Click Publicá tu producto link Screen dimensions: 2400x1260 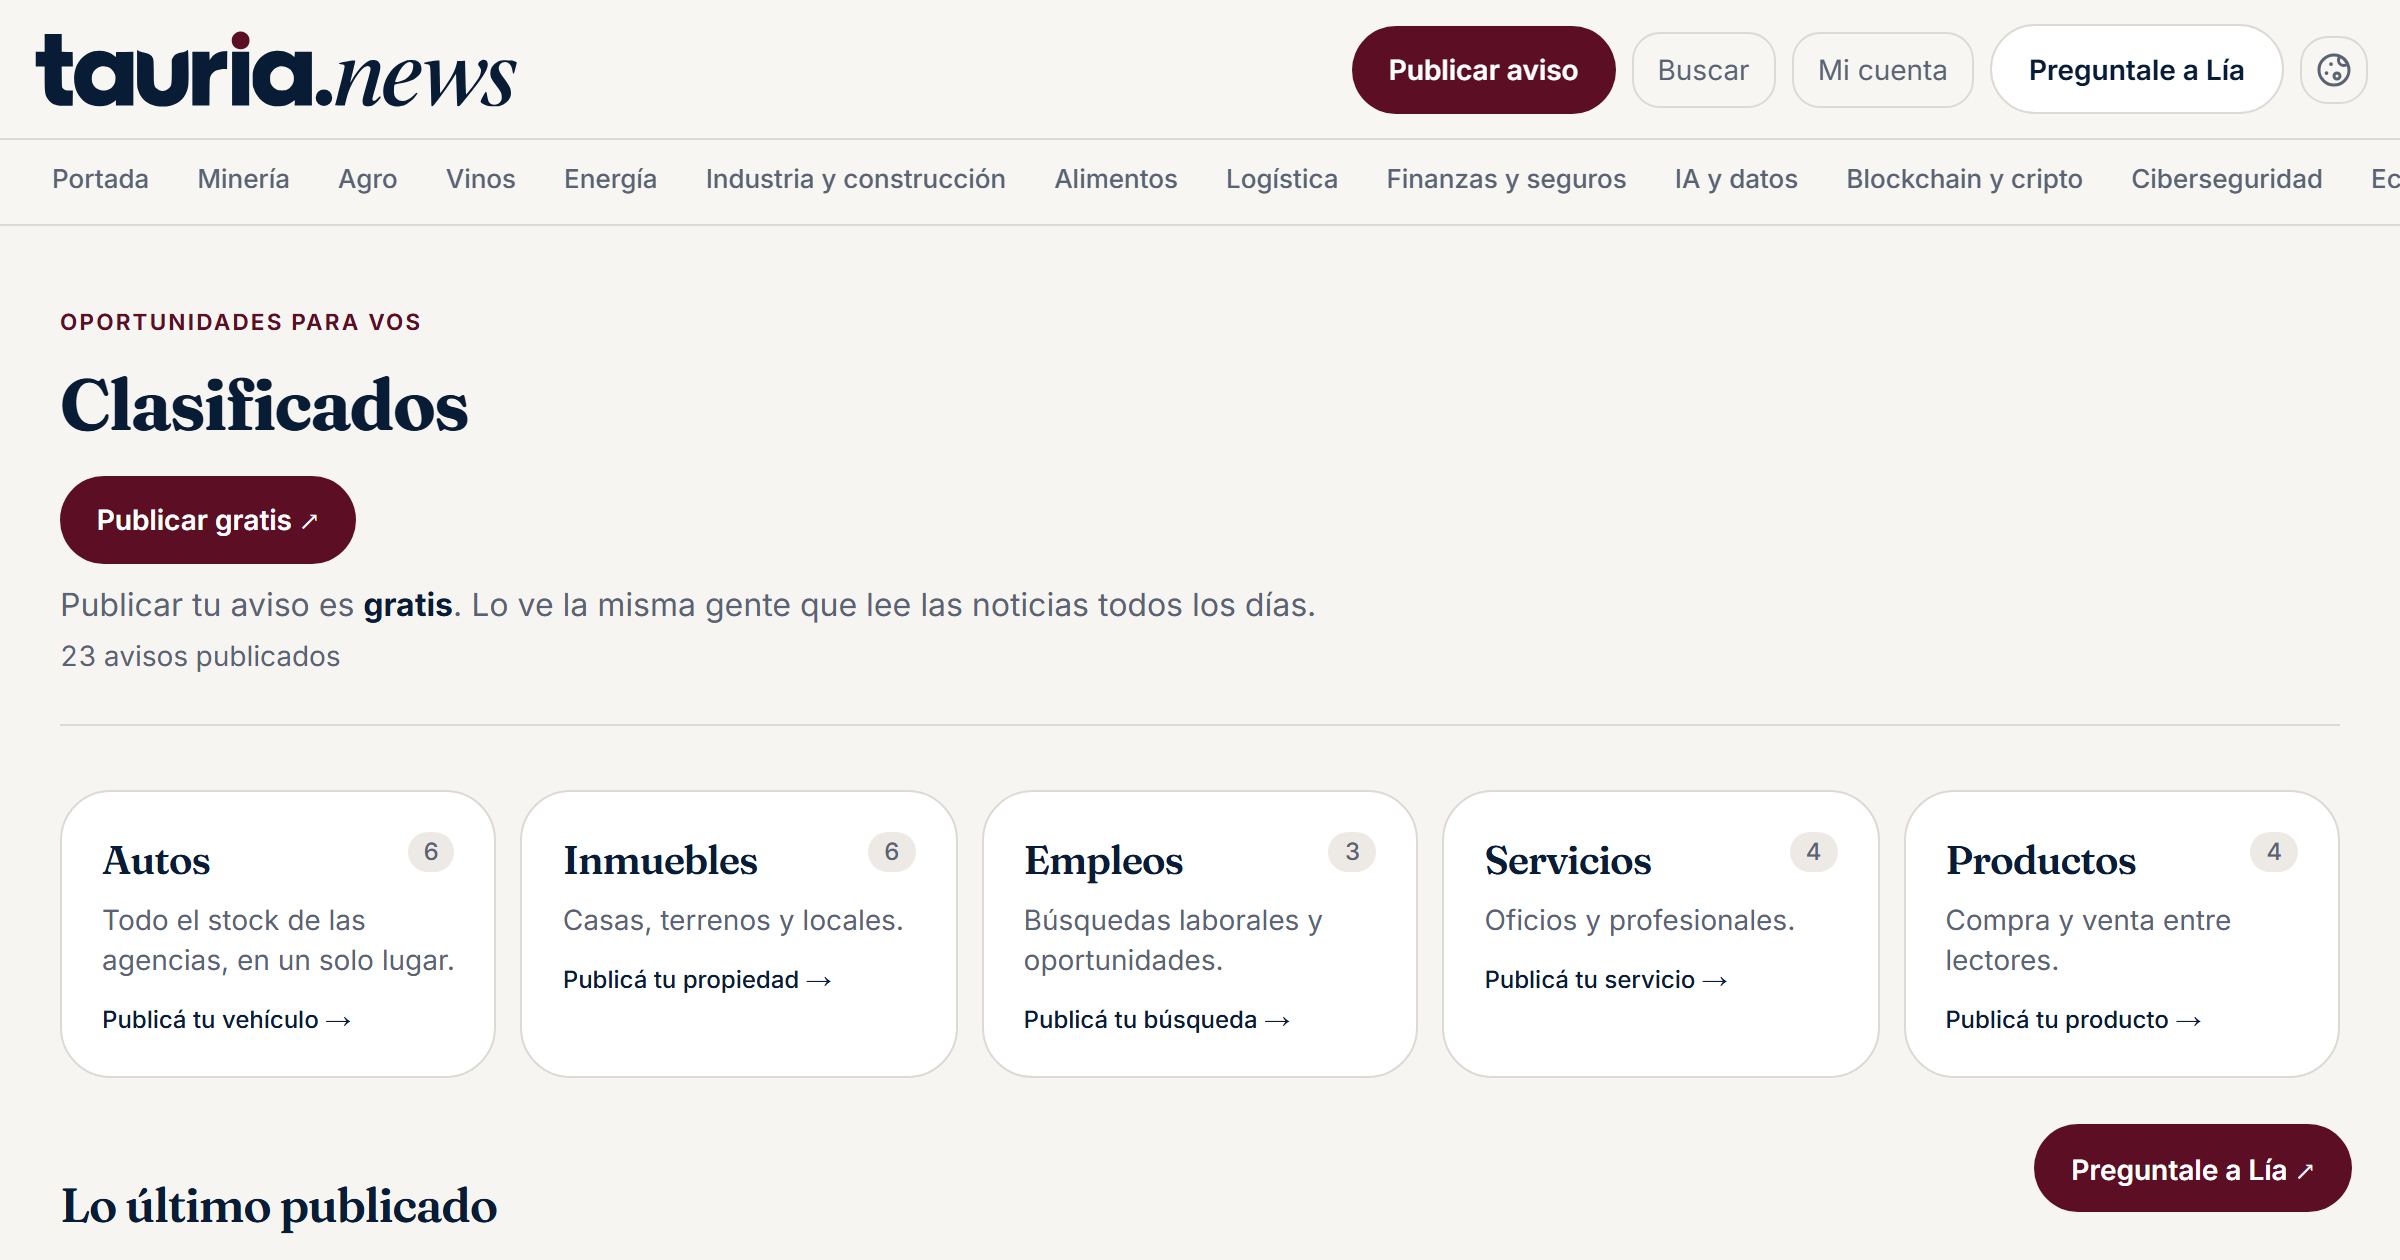2073,1020
